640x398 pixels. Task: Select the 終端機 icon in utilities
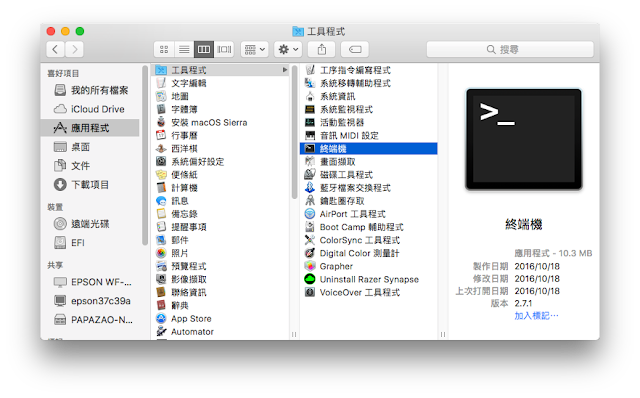pos(310,149)
